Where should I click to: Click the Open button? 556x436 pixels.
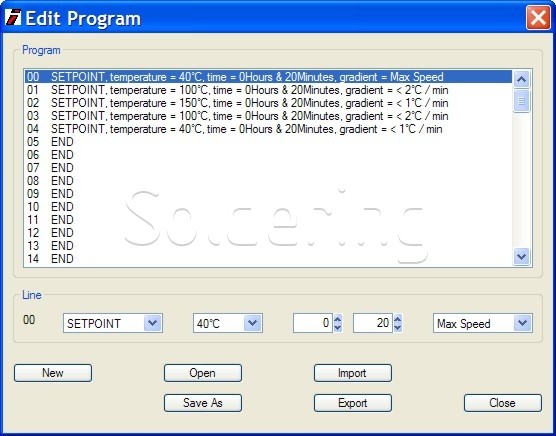[x=203, y=373]
